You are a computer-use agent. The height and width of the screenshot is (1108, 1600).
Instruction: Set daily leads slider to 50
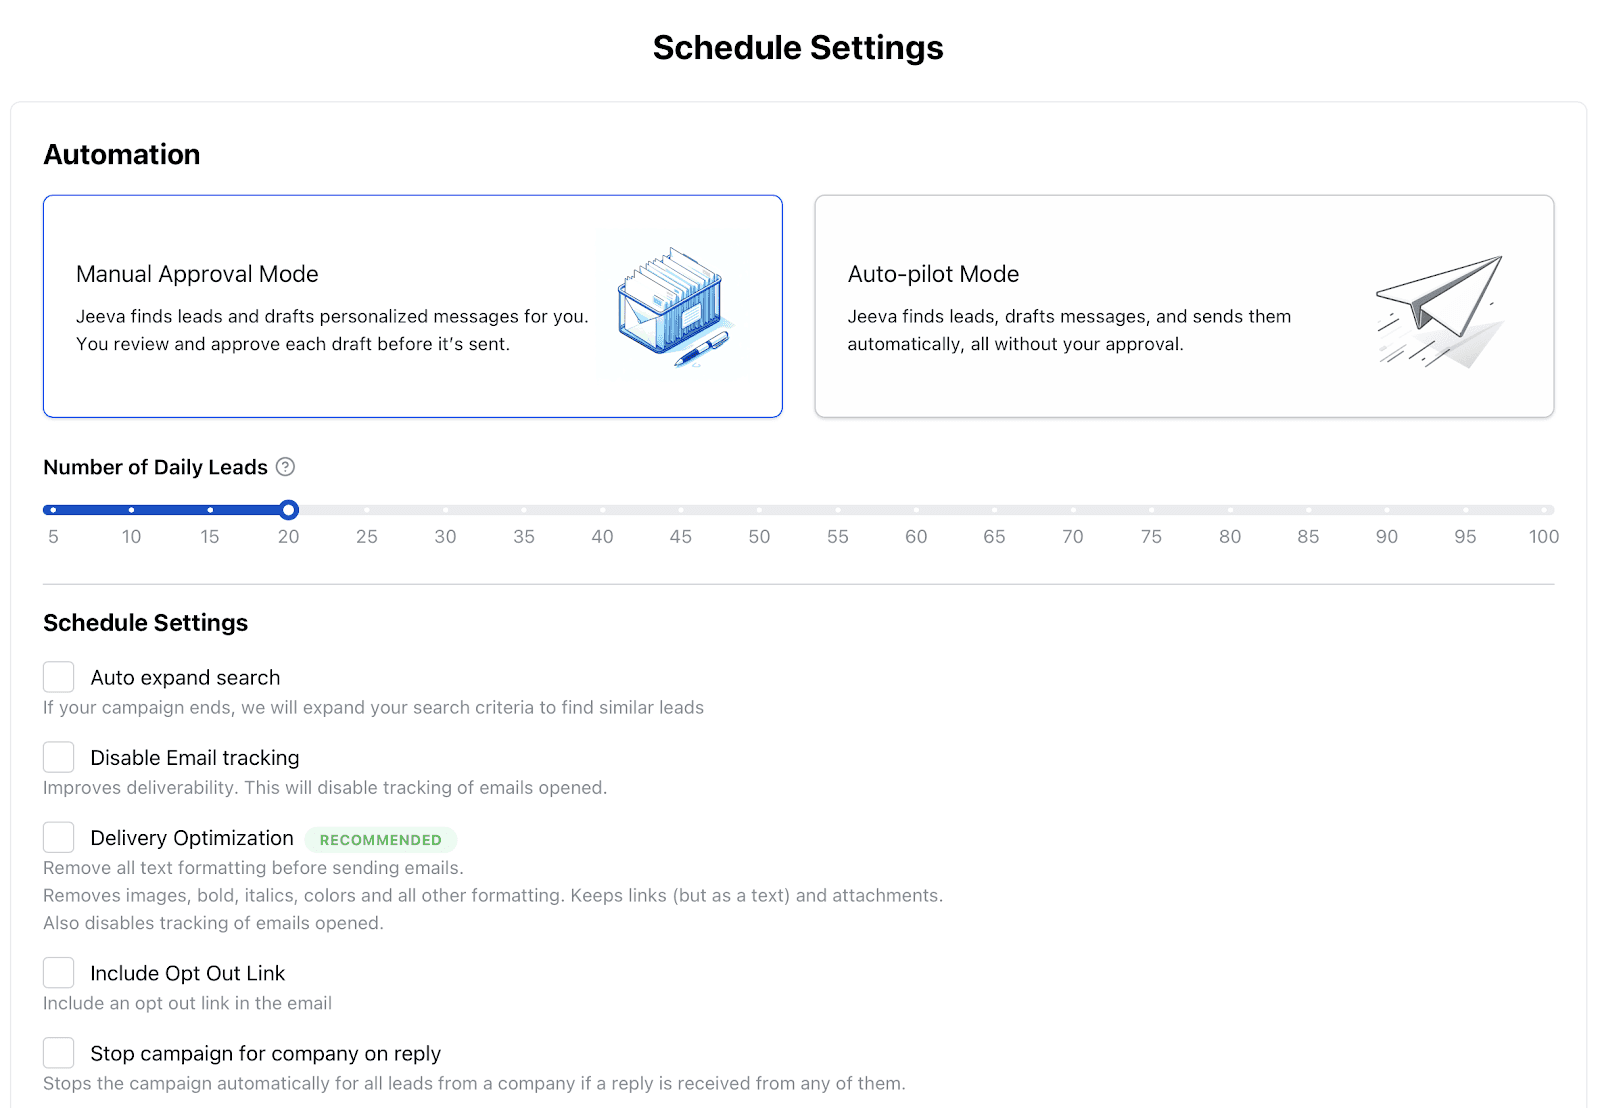point(759,510)
